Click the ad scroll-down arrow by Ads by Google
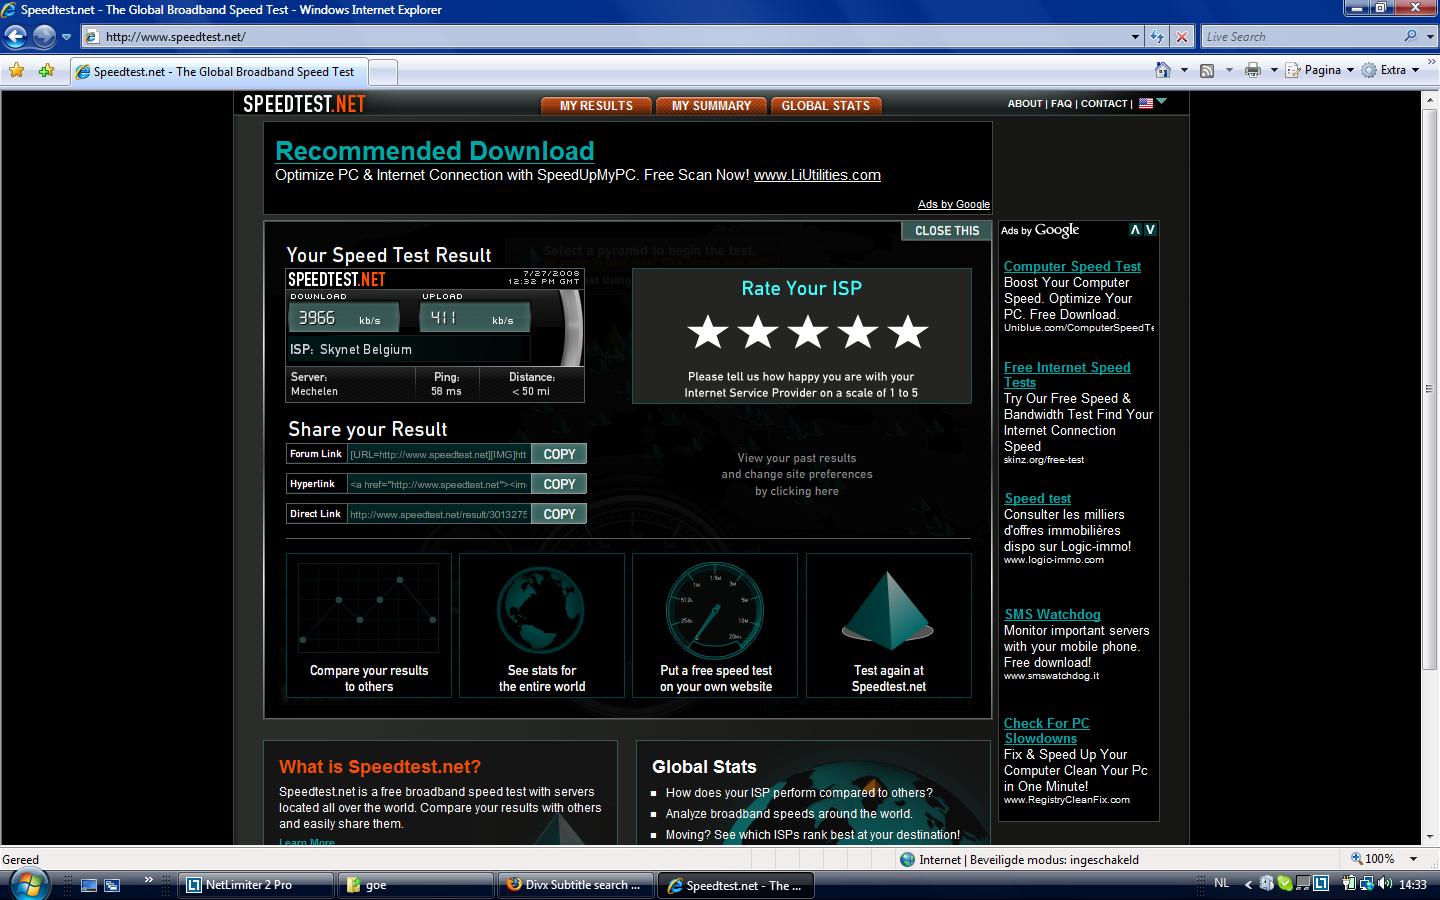 1150,230
